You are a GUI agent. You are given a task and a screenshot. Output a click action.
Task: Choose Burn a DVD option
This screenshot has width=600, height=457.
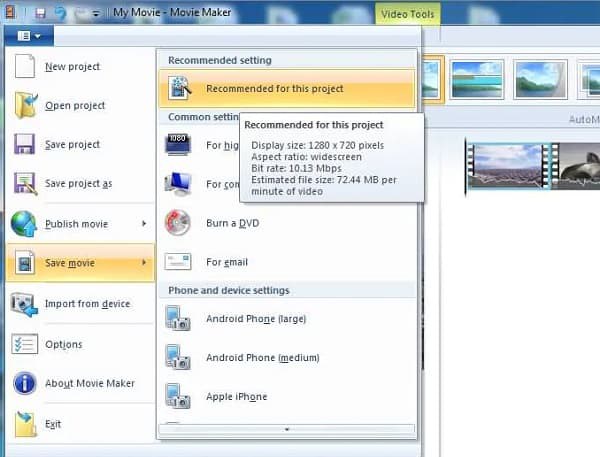pos(287,223)
